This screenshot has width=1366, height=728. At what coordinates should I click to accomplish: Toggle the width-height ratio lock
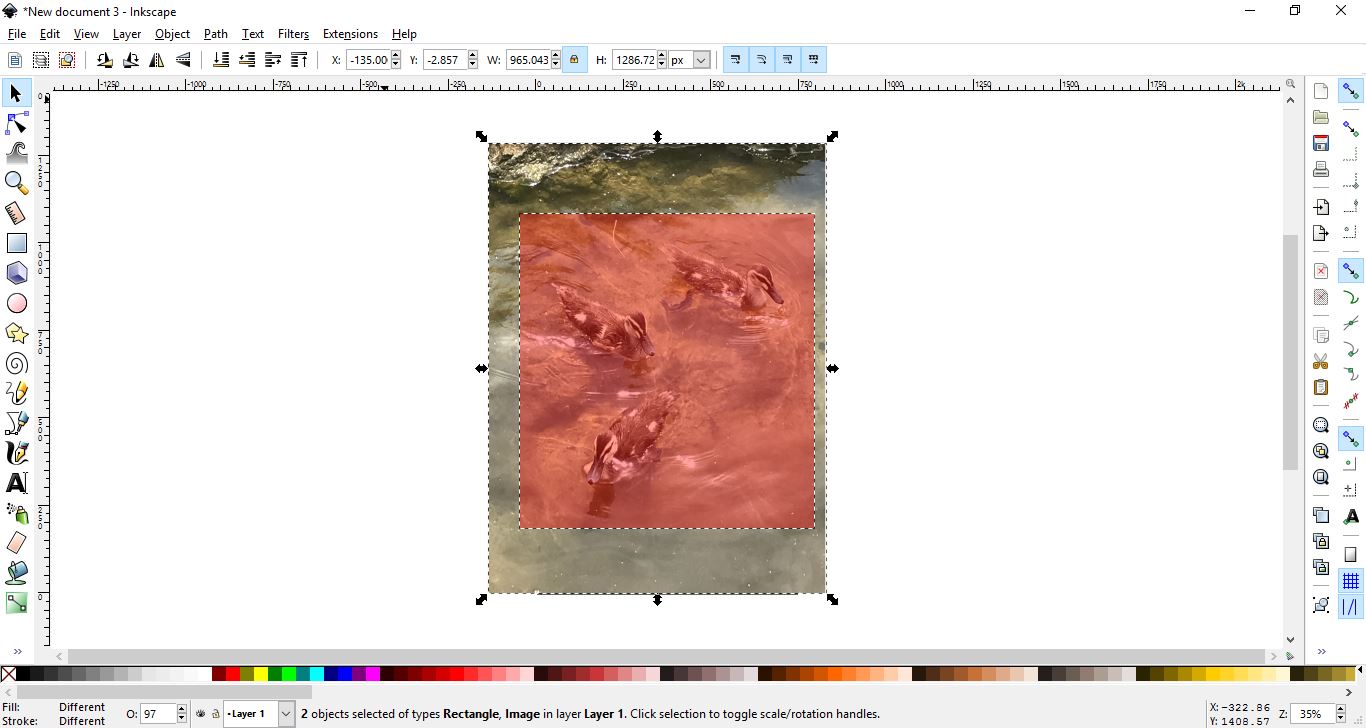click(x=574, y=59)
